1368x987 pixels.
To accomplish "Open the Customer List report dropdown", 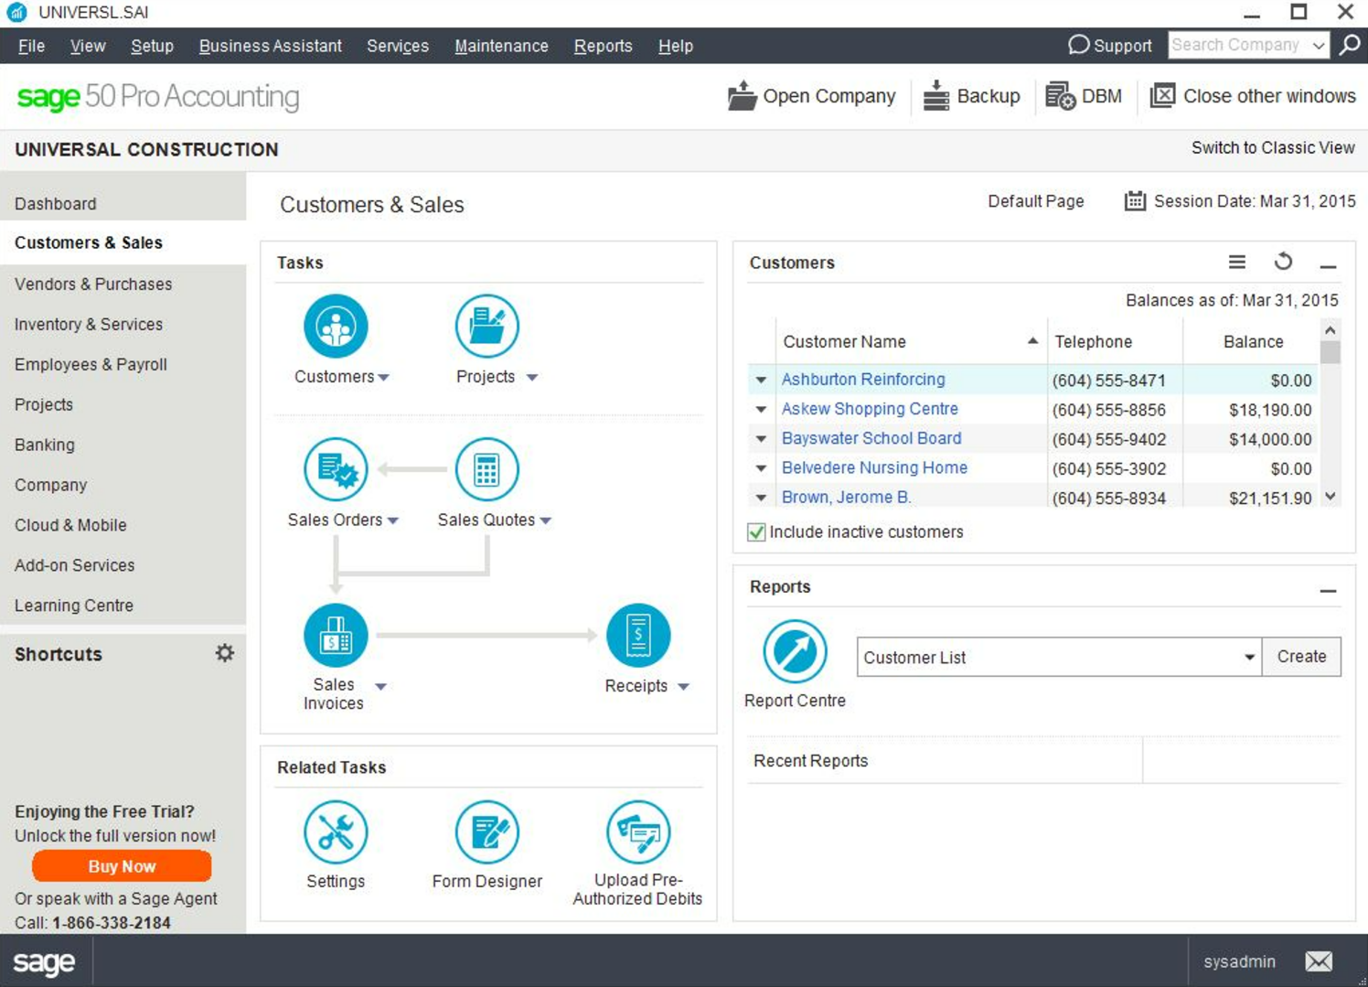I will click(x=1248, y=657).
